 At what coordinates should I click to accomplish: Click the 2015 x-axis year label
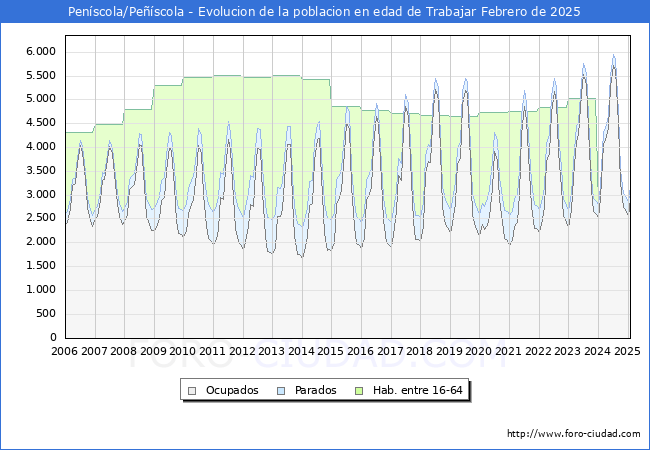pos(331,351)
